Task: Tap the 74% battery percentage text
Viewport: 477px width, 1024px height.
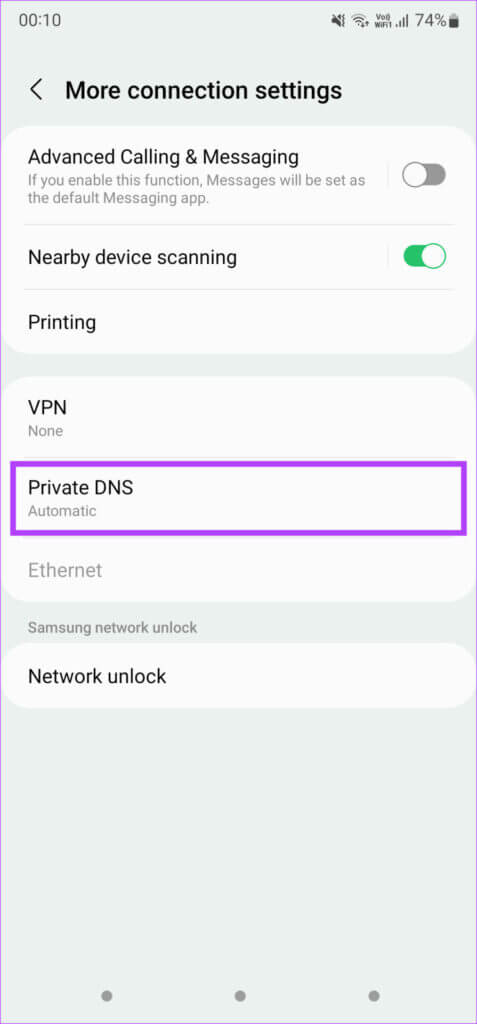Action: [x=431, y=21]
